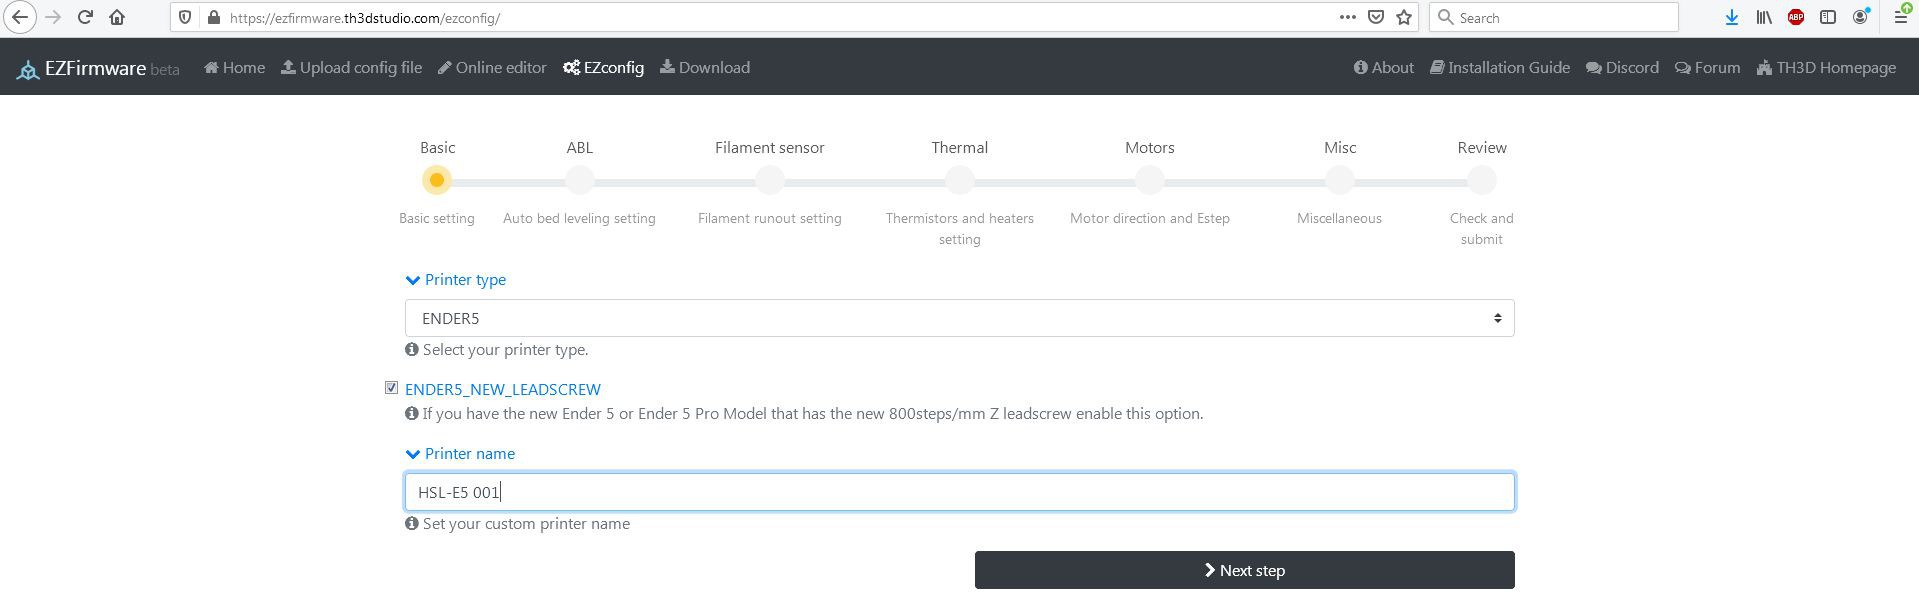Collapse the Printer type section
This screenshot has width=1919, height=610.
click(456, 280)
